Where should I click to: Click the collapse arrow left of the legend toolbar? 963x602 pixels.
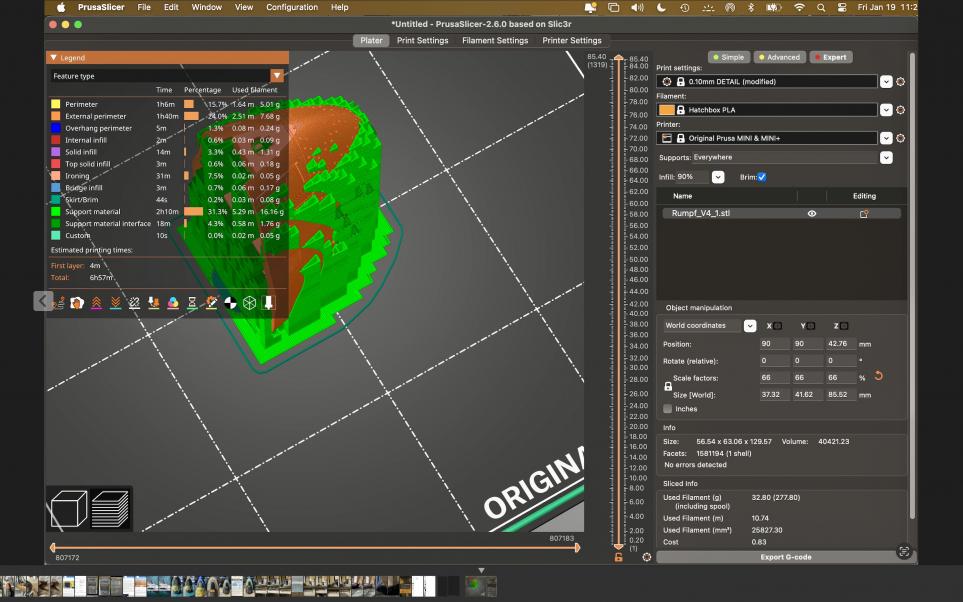coord(42,300)
